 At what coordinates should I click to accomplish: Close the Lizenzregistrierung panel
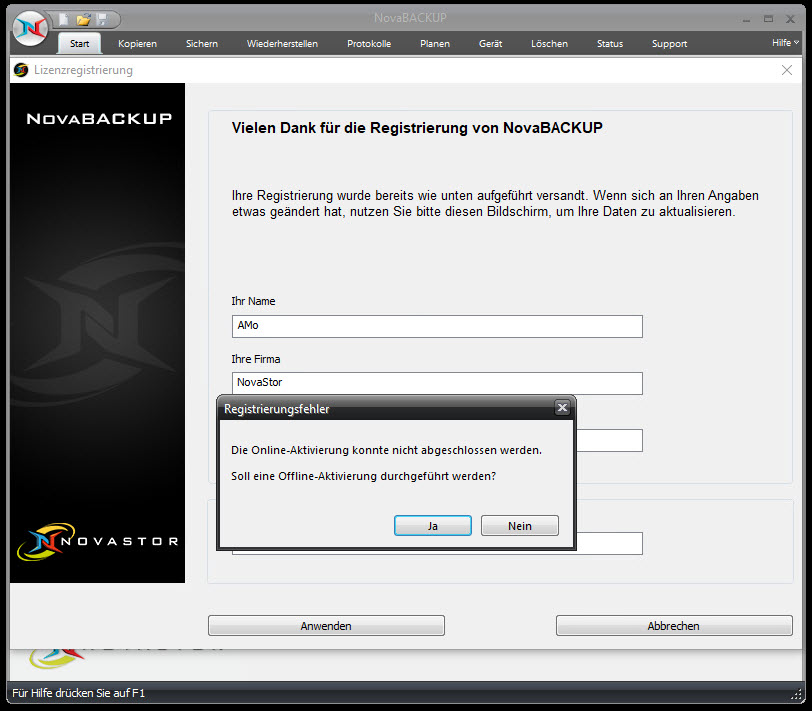click(x=787, y=70)
